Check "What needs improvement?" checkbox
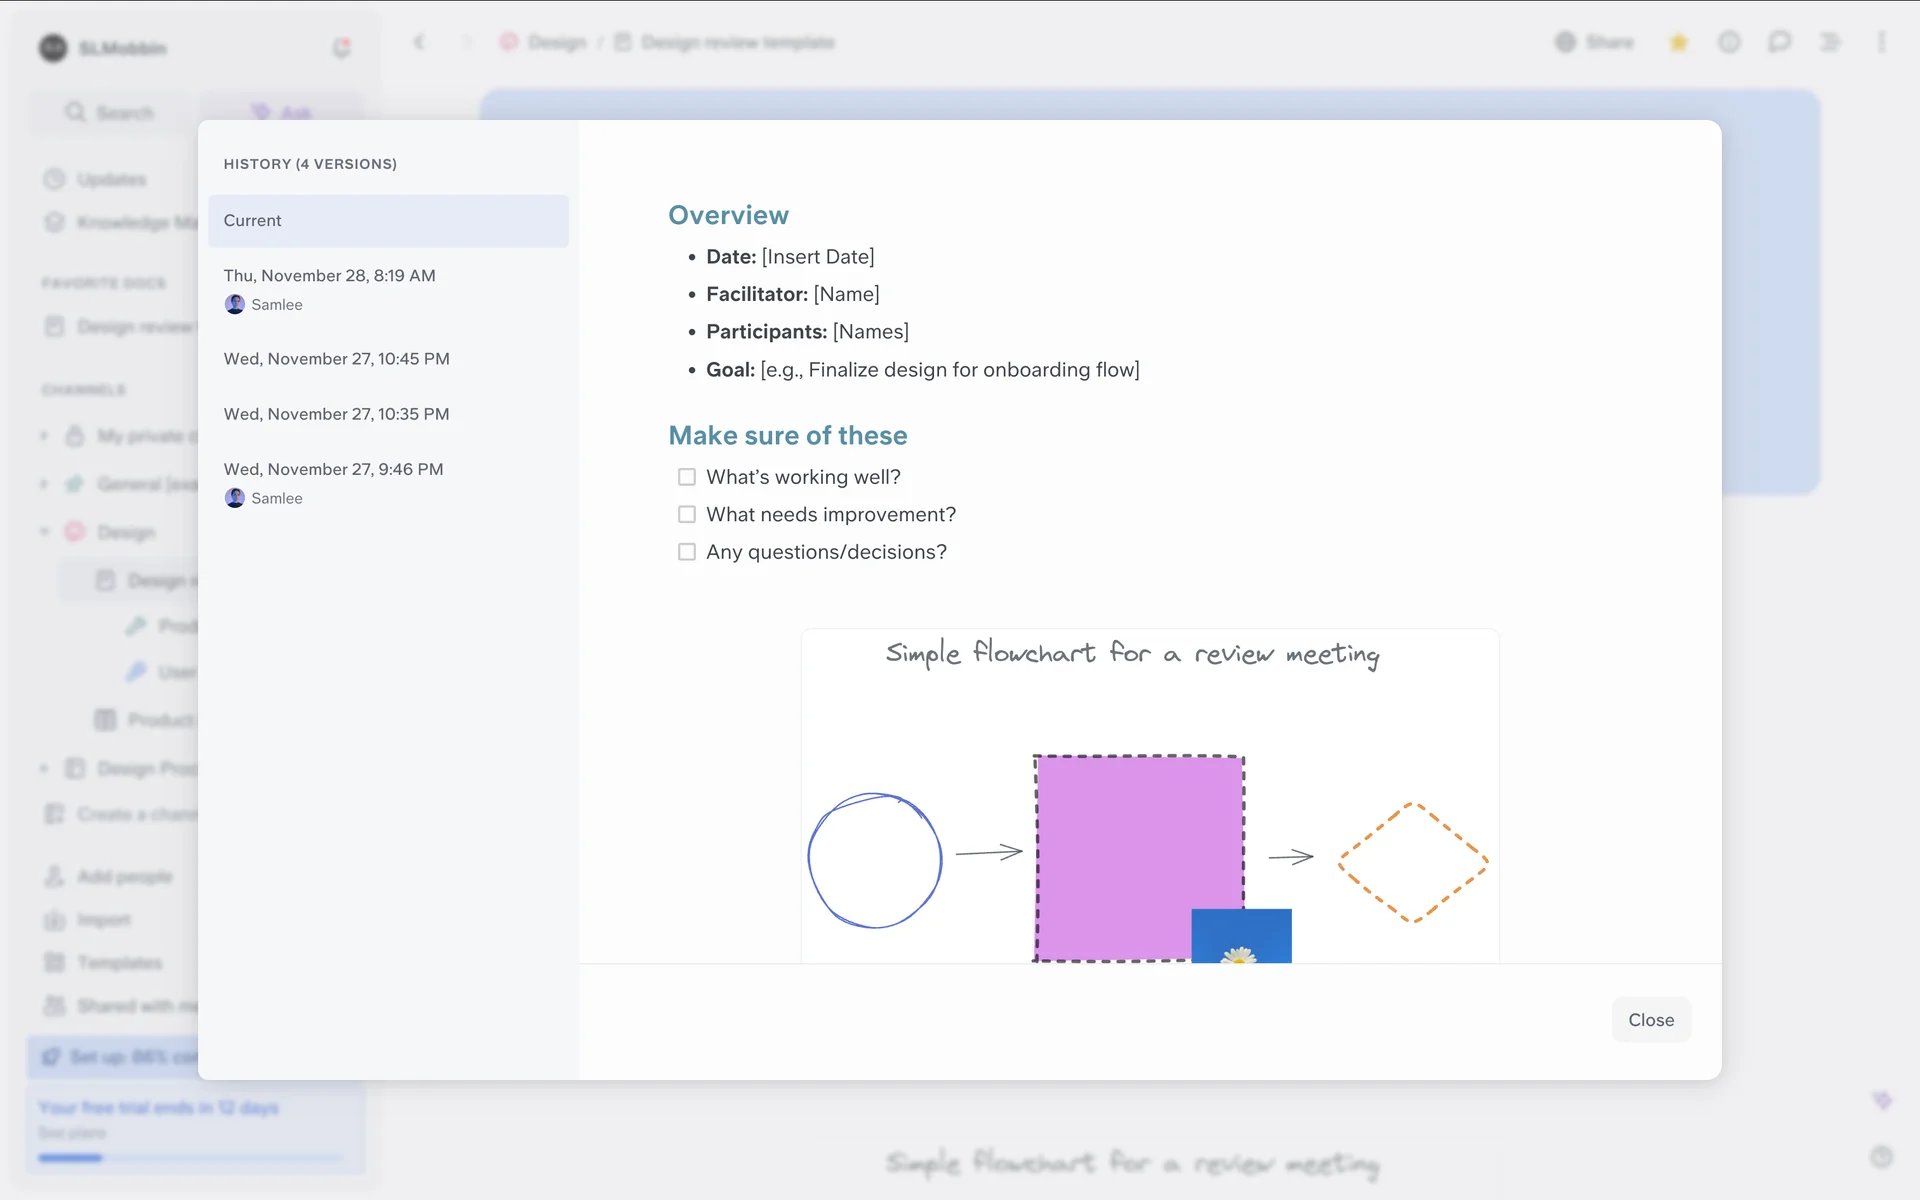The image size is (1920, 1200). pos(687,514)
